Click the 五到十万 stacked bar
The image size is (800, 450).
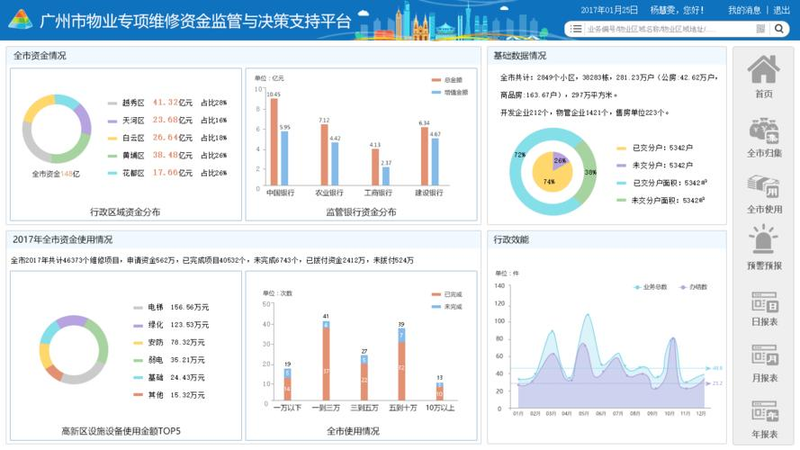coord(402,364)
